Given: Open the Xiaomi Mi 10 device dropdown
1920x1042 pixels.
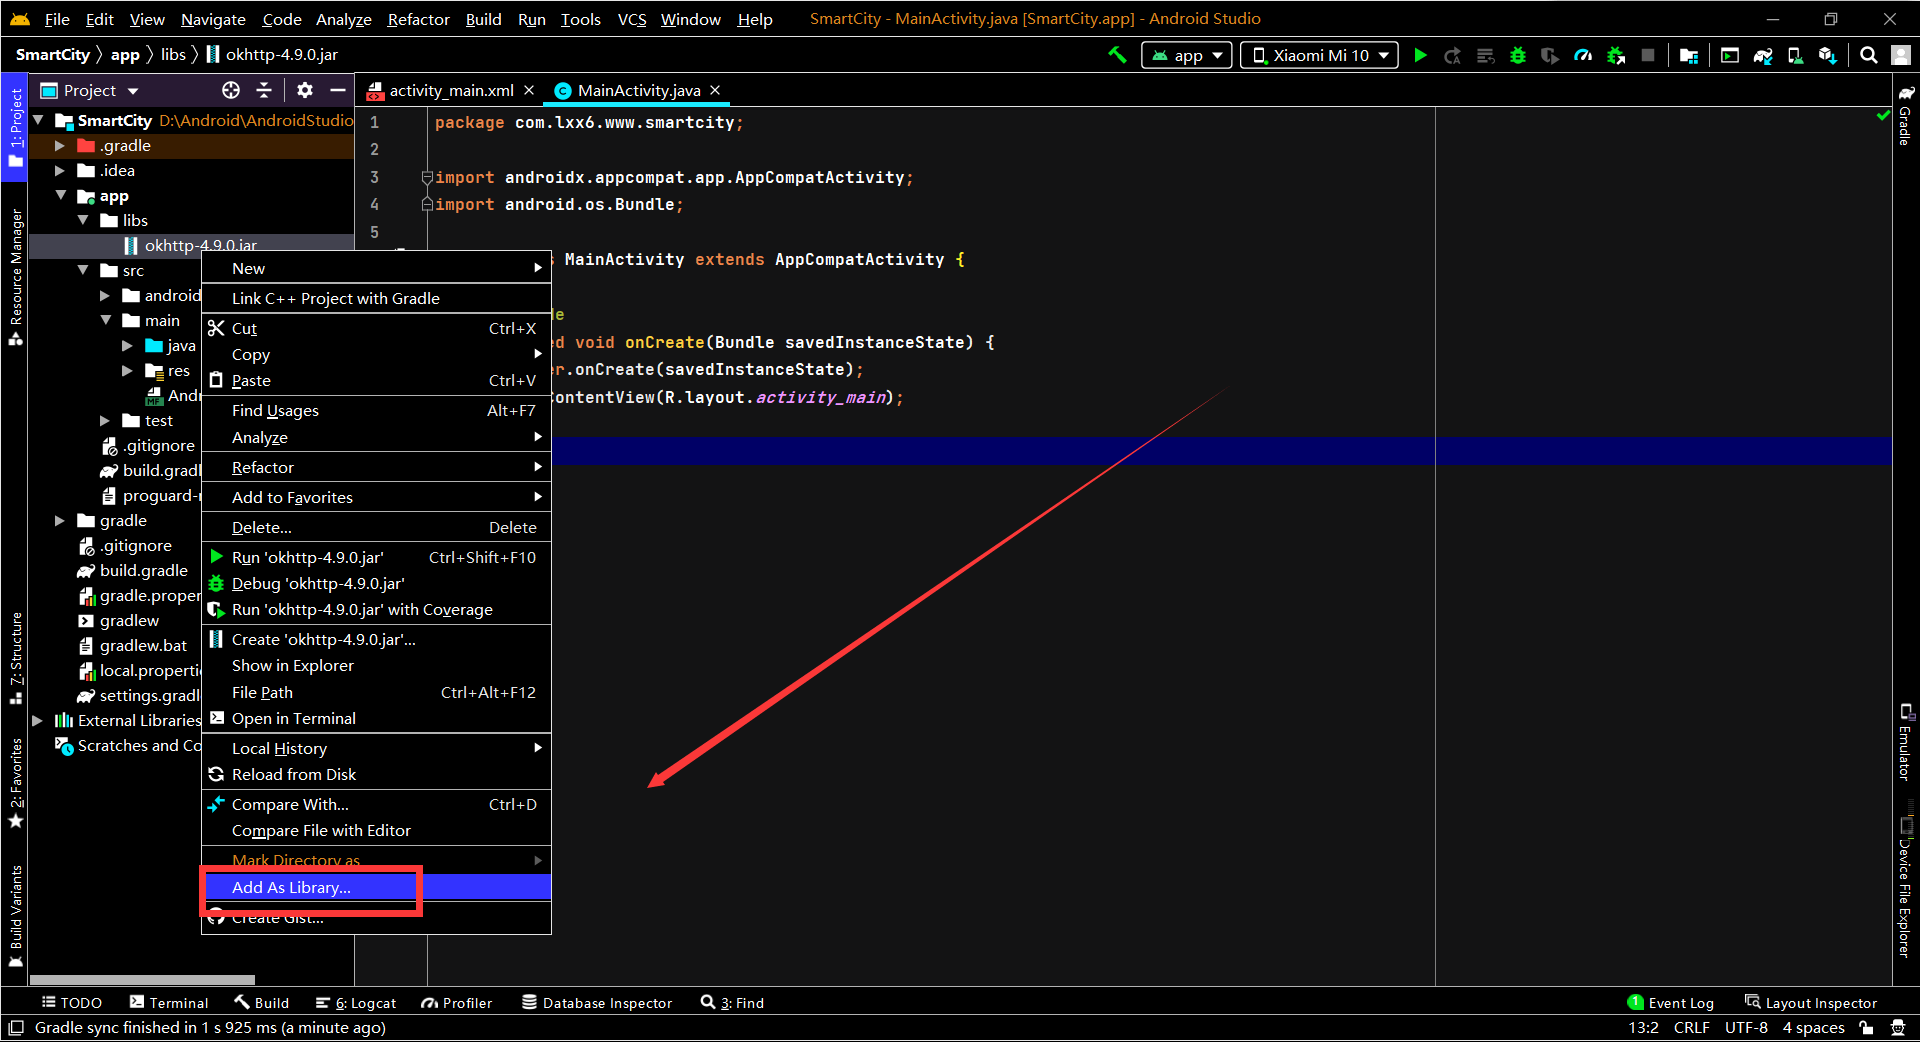Looking at the screenshot, I should tap(1320, 55).
